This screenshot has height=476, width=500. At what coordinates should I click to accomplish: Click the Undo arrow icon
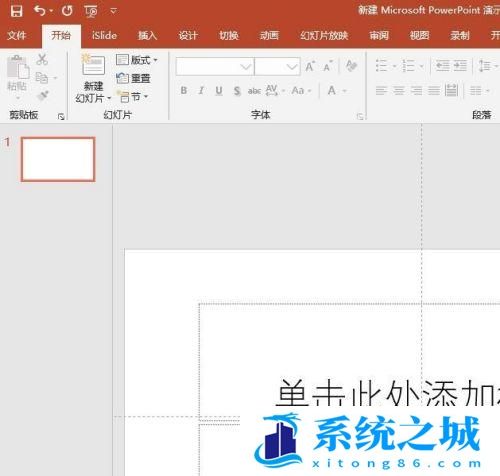[40, 11]
